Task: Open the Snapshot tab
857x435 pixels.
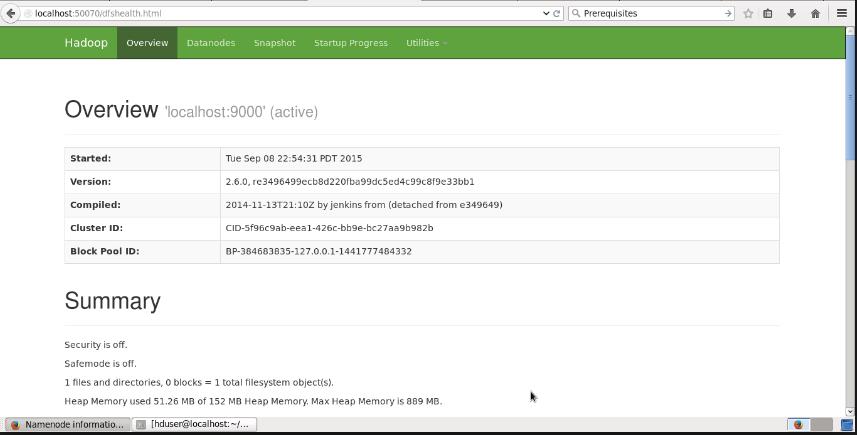Action: [274, 43]
